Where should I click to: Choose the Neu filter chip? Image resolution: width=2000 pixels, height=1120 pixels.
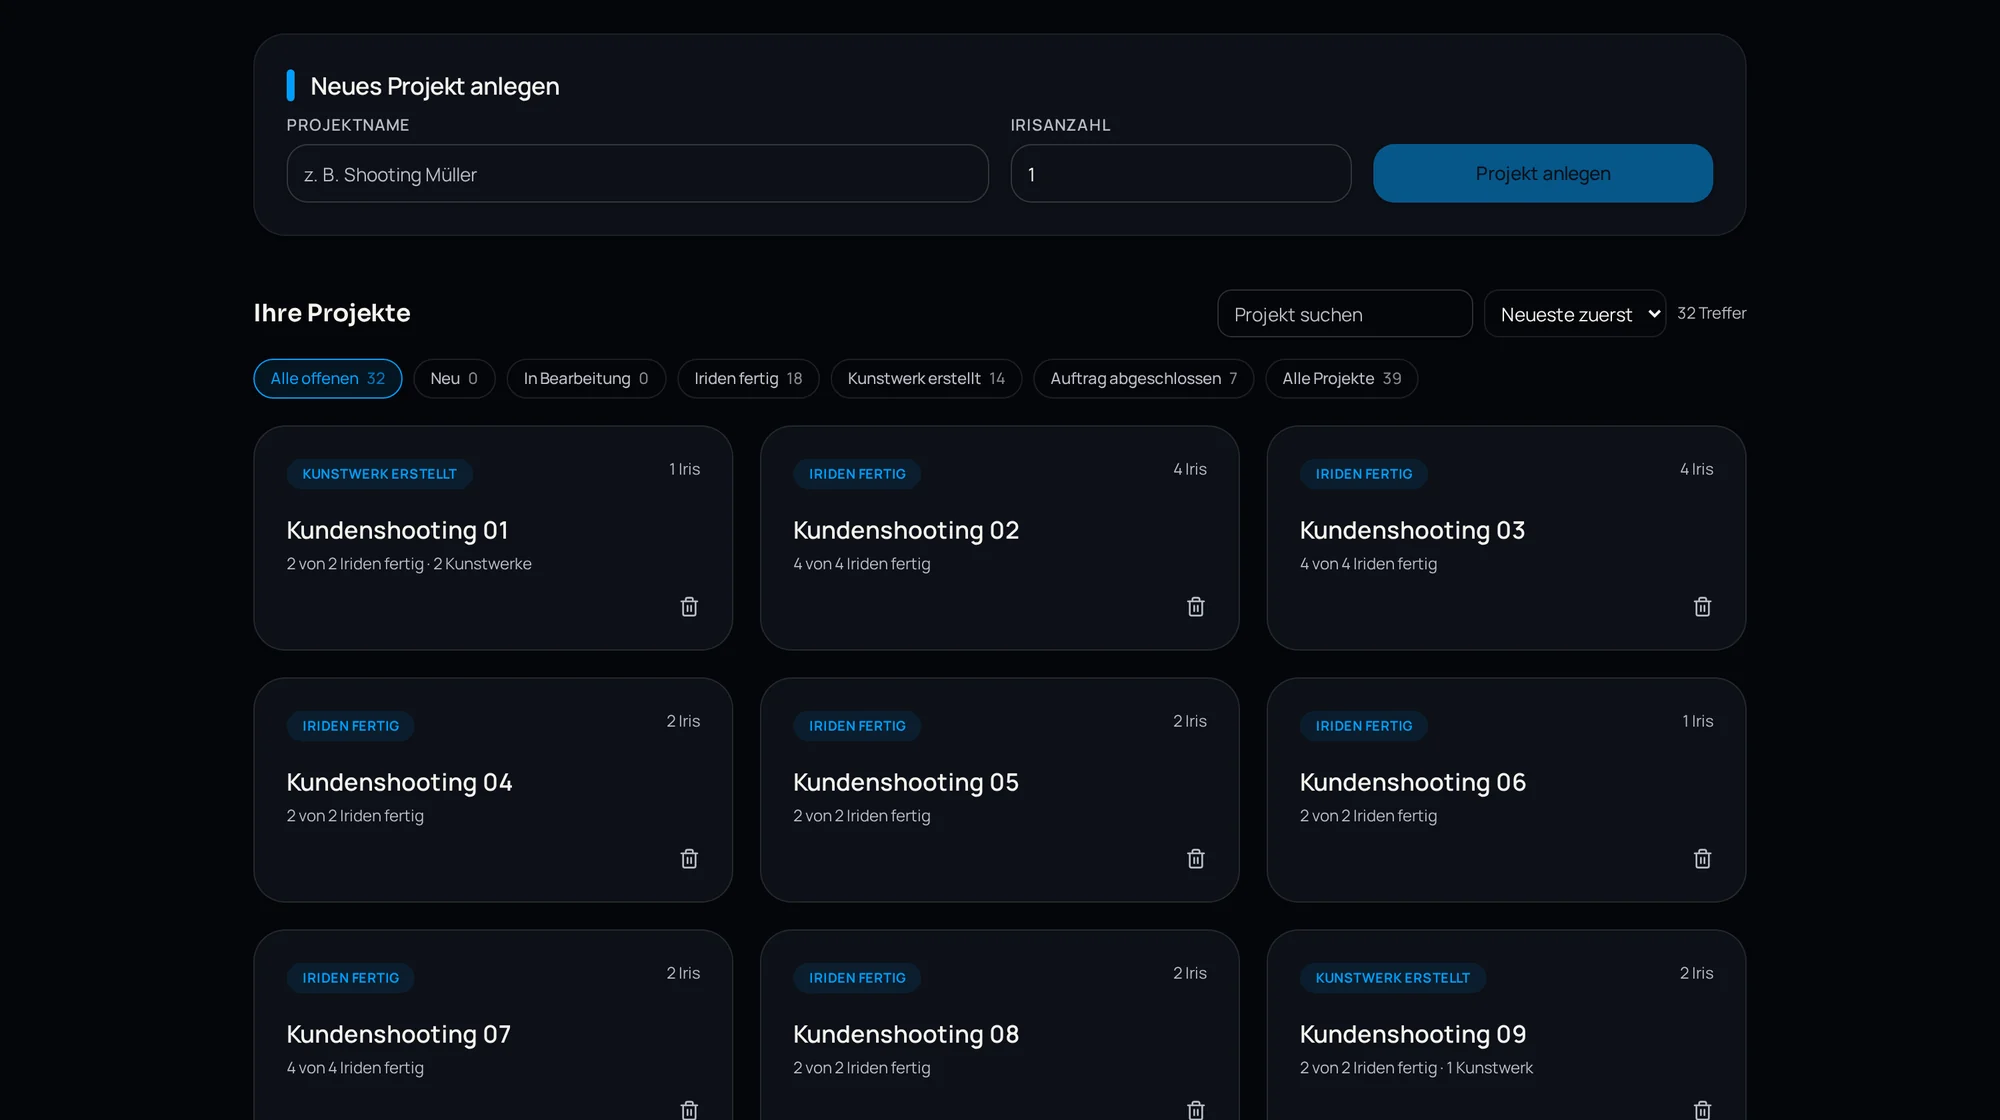click(x=454, y=379)
